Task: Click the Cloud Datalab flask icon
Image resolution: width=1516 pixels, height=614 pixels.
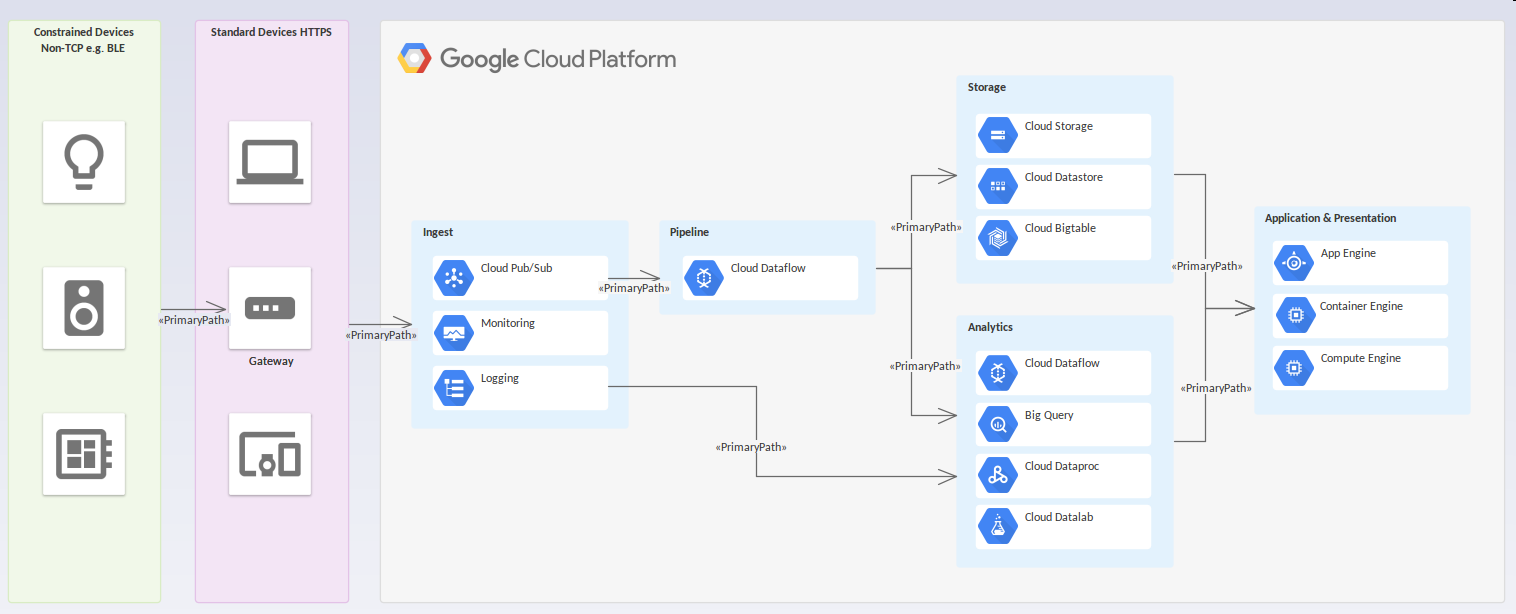Action: tap(998, 526)
